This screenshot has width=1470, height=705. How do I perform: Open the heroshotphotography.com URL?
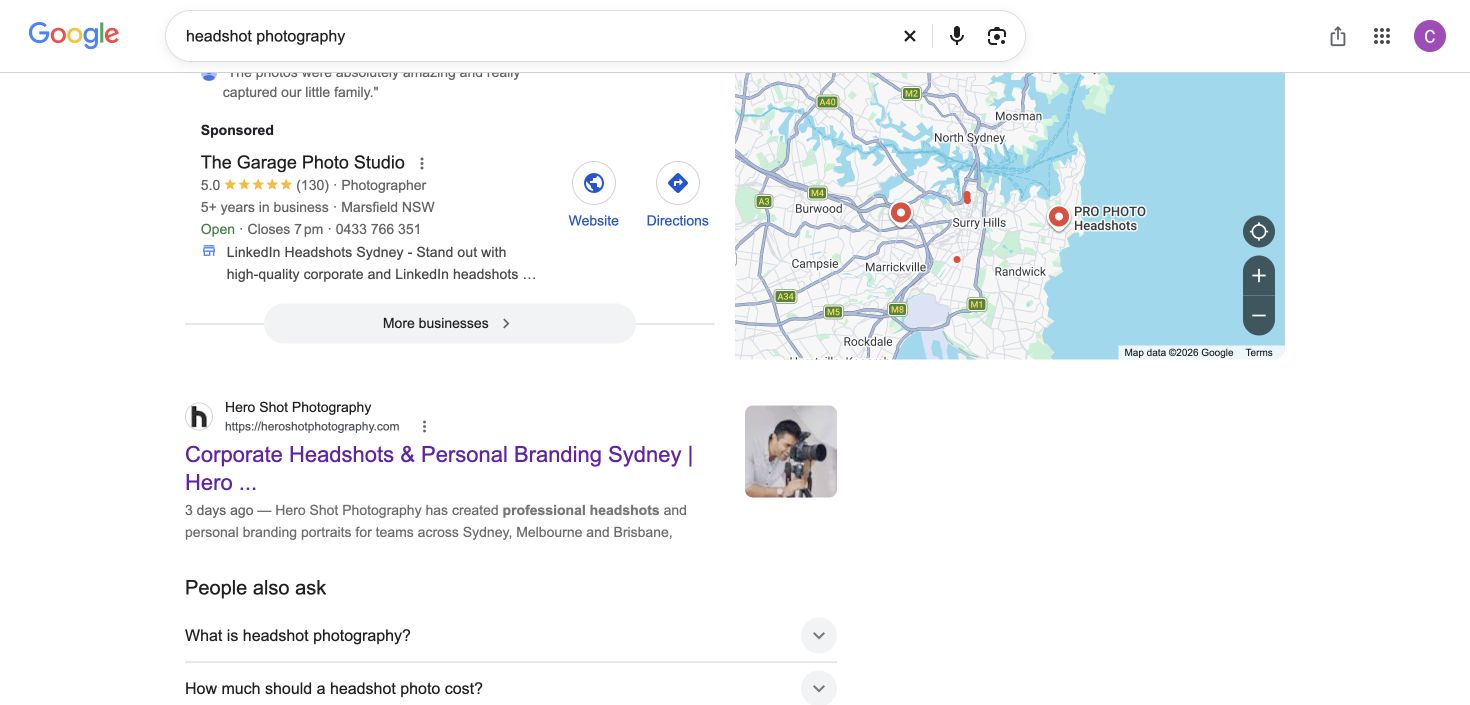(x=312, y=426)
